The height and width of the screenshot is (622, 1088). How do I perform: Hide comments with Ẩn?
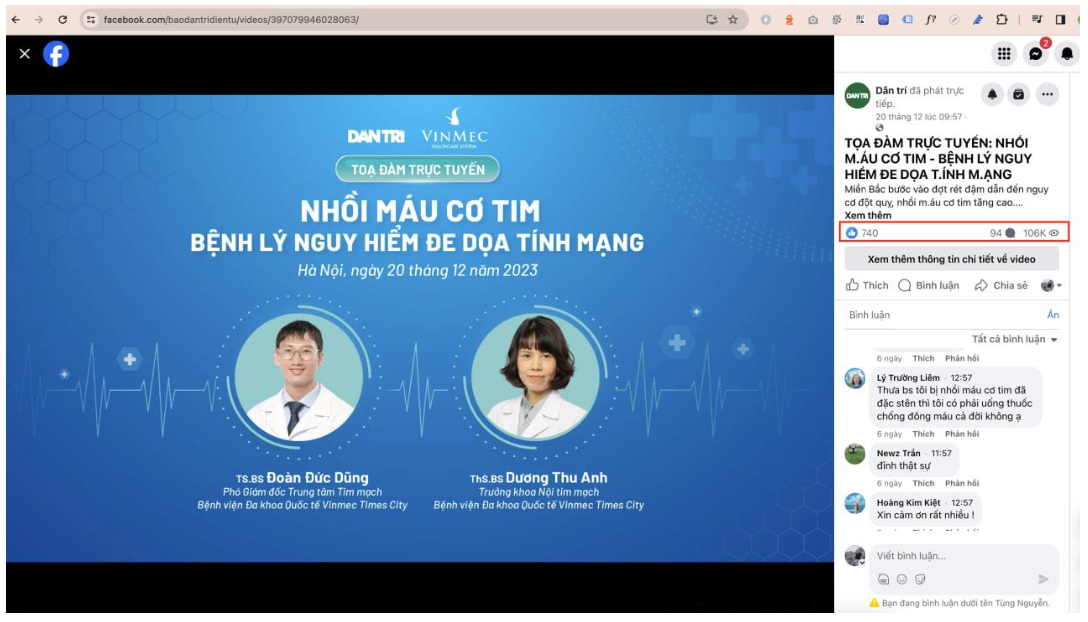pyautogui.click(x=1053, y=314)
